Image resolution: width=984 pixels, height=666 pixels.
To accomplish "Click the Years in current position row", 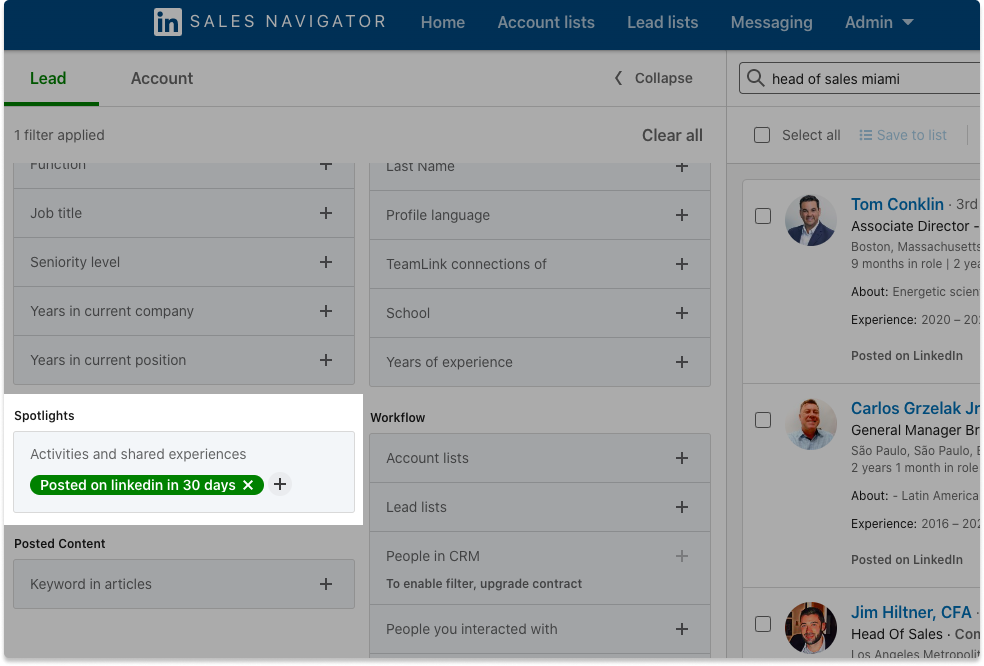I will (x=184, y=360).
